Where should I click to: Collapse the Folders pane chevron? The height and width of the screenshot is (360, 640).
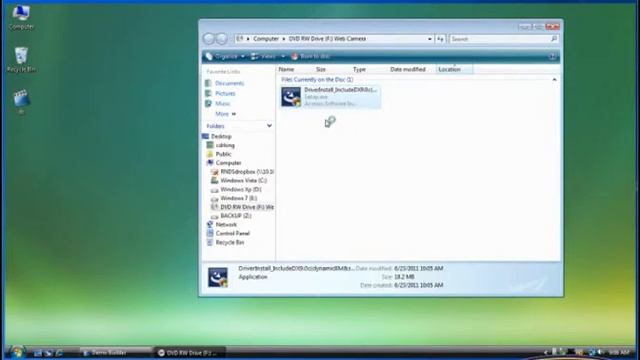(x=269, y=126)
